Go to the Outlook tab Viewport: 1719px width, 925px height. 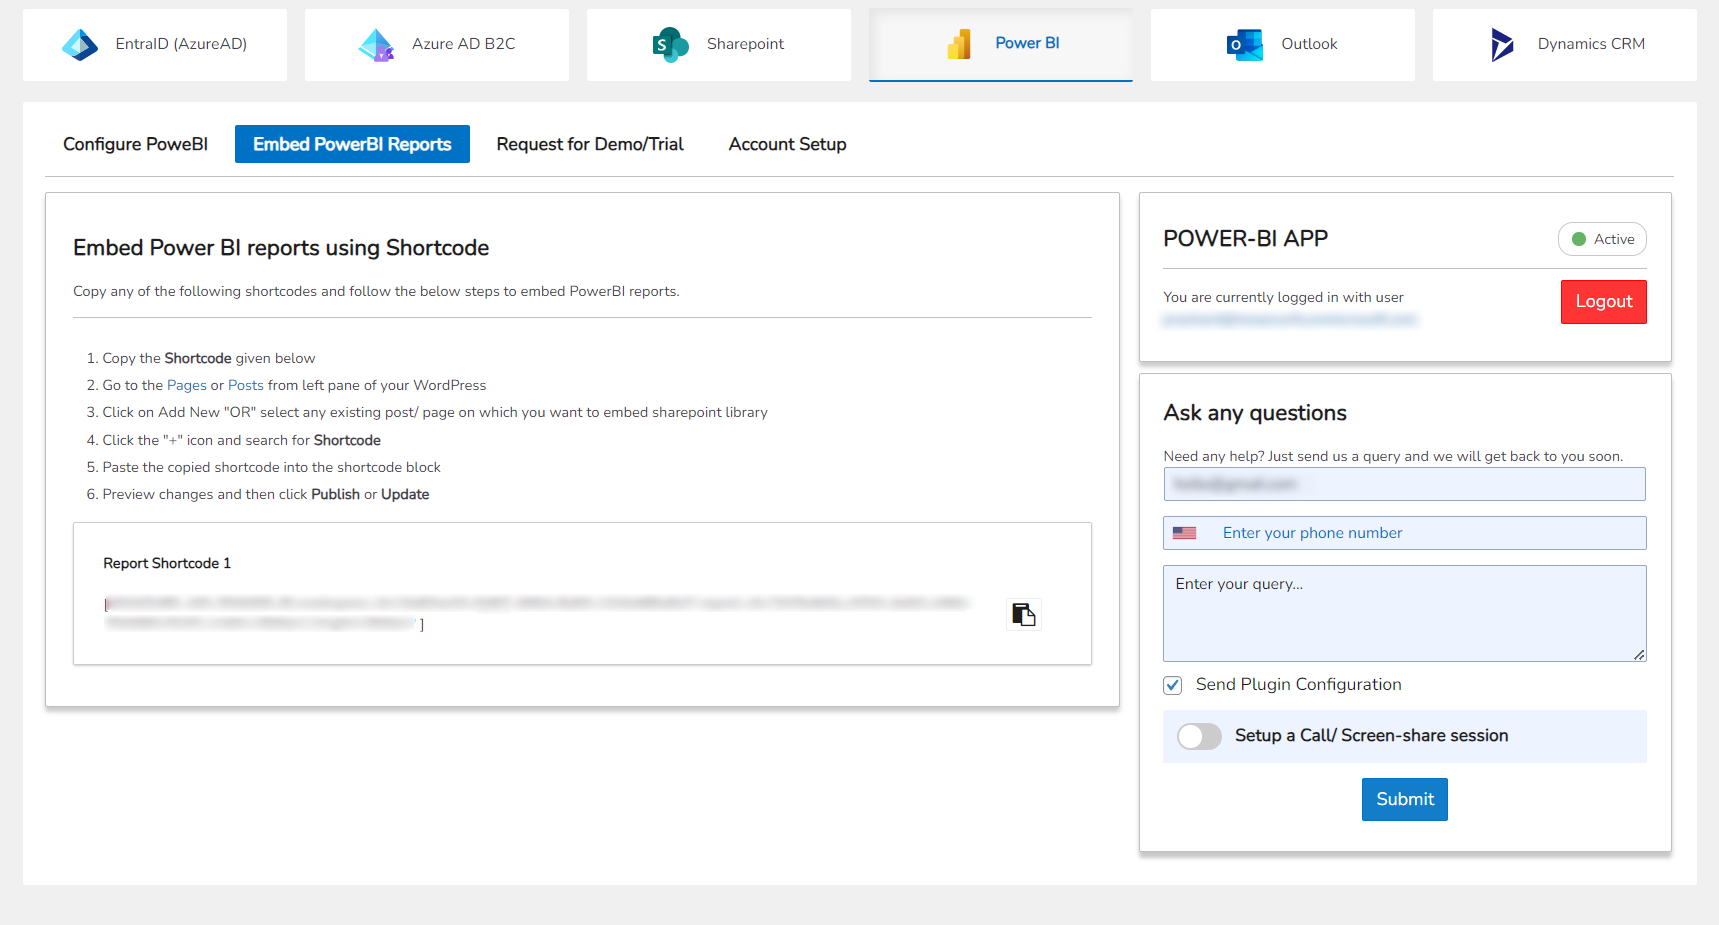click(1283, 45)
